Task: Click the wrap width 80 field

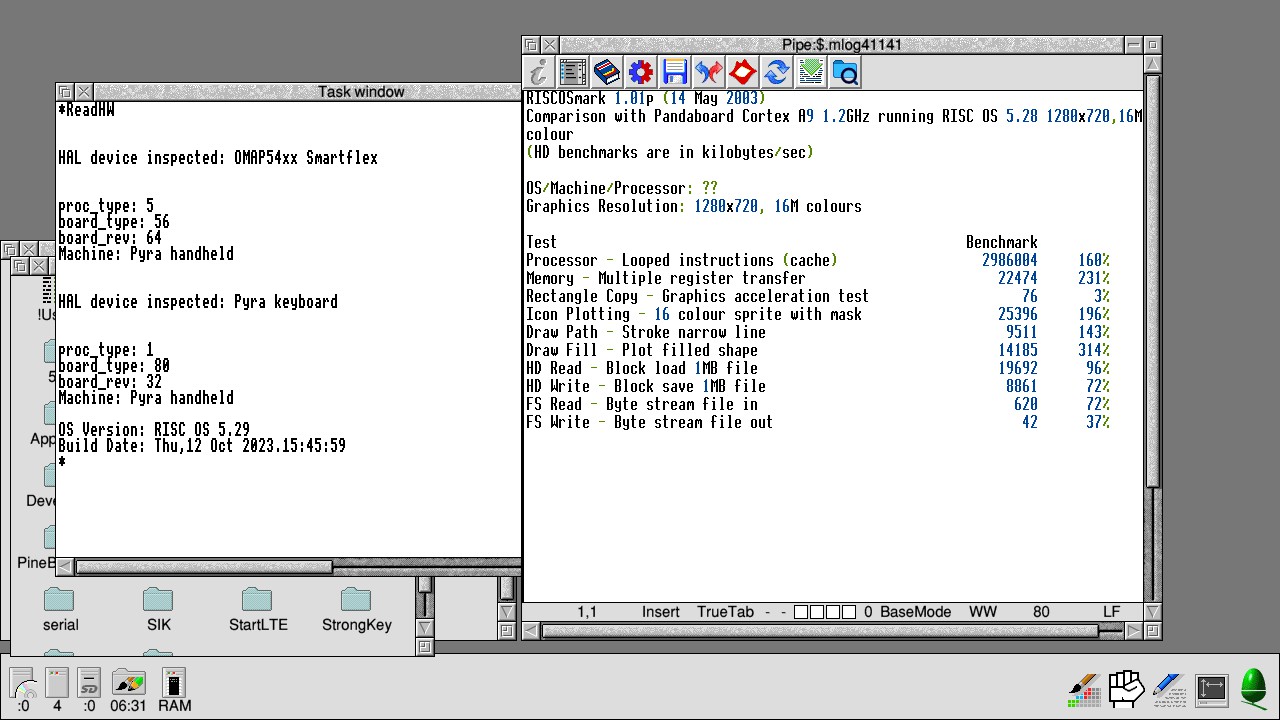Action: (1040, 612)
